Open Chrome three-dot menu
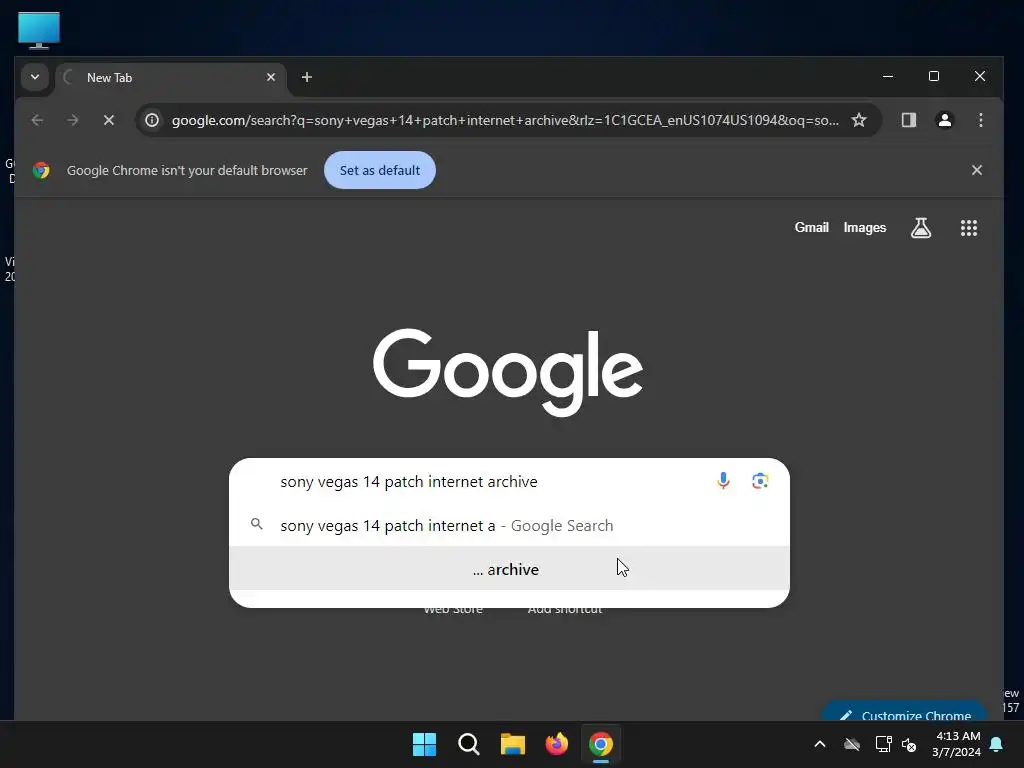 point(980,120)
